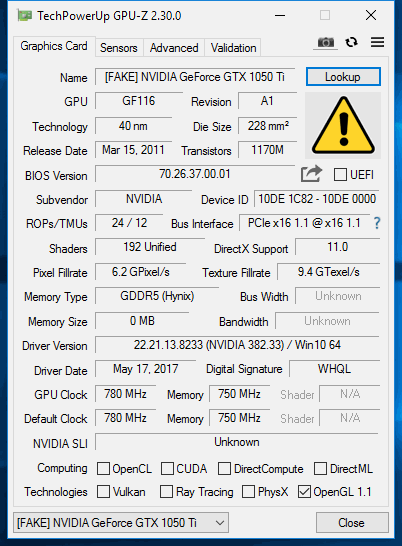Toggle the DirectCompute checkbox
Image resolution: width=402 pixels, height=546 pixels.
(224, 469)
